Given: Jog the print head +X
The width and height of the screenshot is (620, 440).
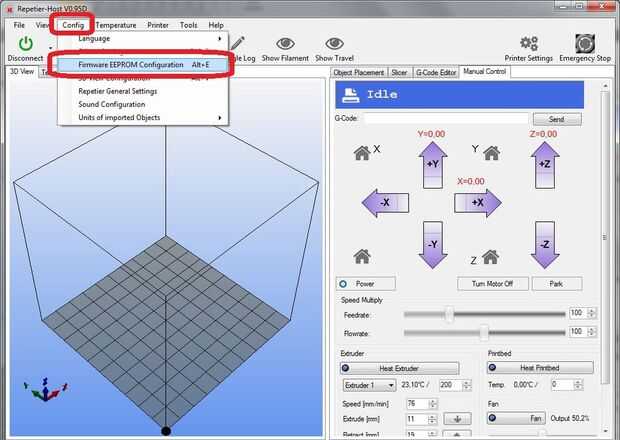Looking at the screenshot, I should [x=478, y=203].
